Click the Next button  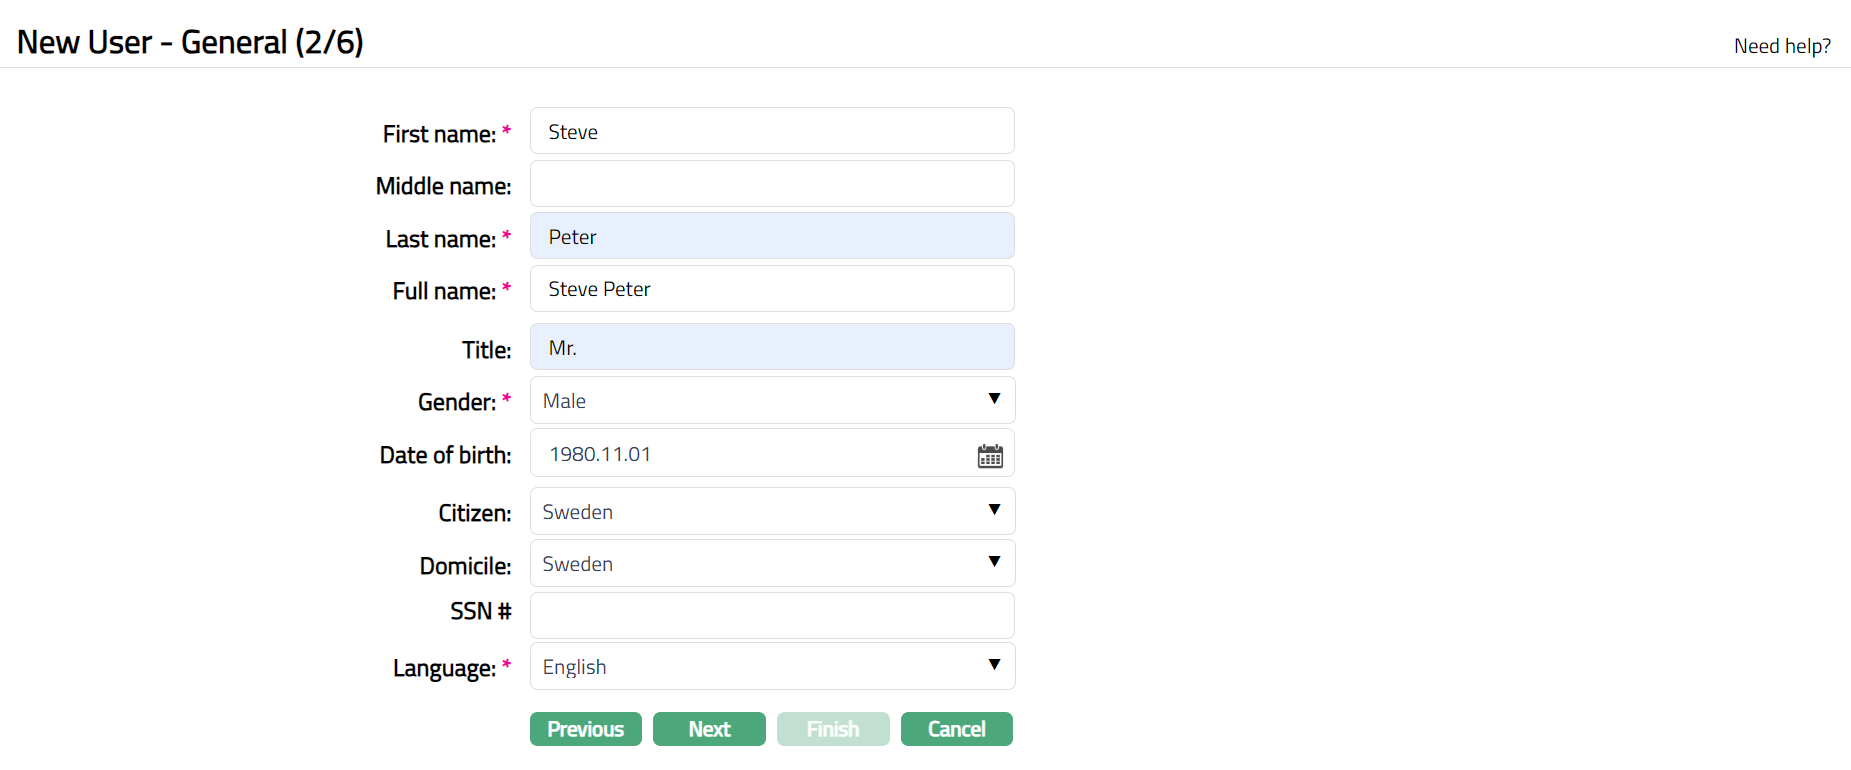click(x=708, y=729)
